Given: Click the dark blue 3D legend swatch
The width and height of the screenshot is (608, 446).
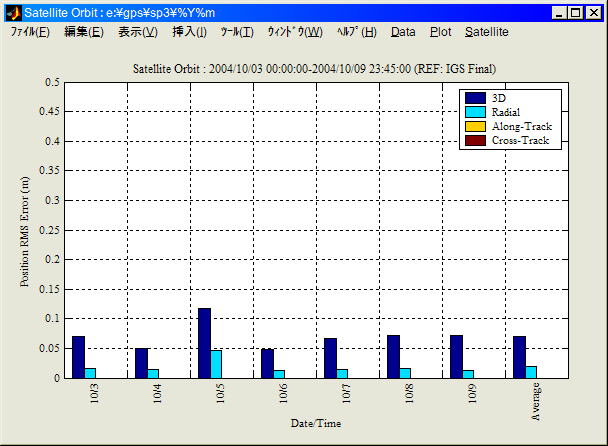Looking at the screenshot, I should [x=475, y=98].
